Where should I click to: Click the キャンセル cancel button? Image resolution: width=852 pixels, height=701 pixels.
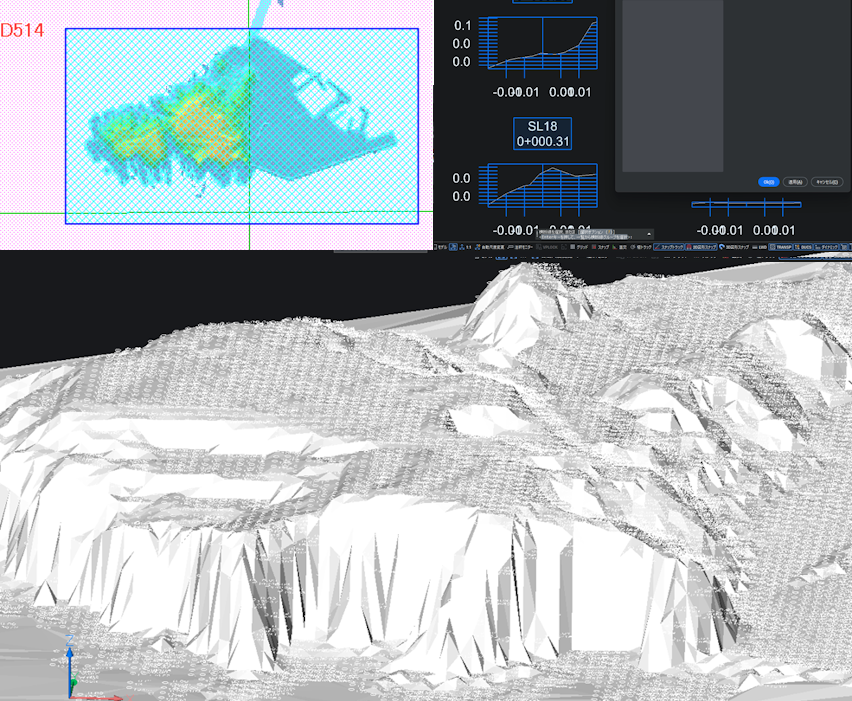(826, 182)
